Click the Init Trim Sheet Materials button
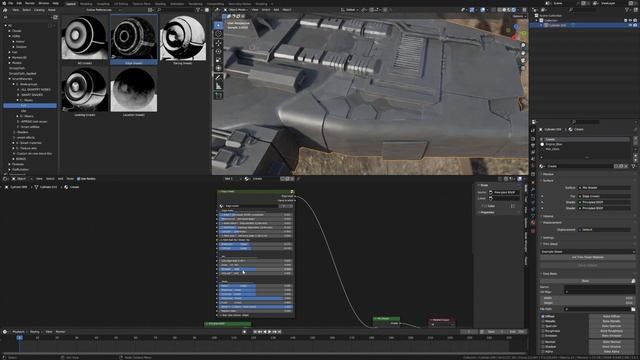 [588, 258]
